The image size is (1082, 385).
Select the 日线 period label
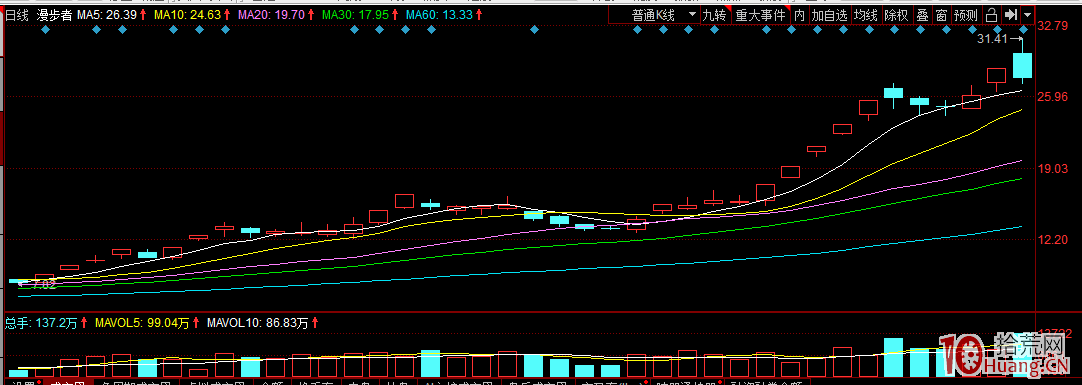(16, 14)
